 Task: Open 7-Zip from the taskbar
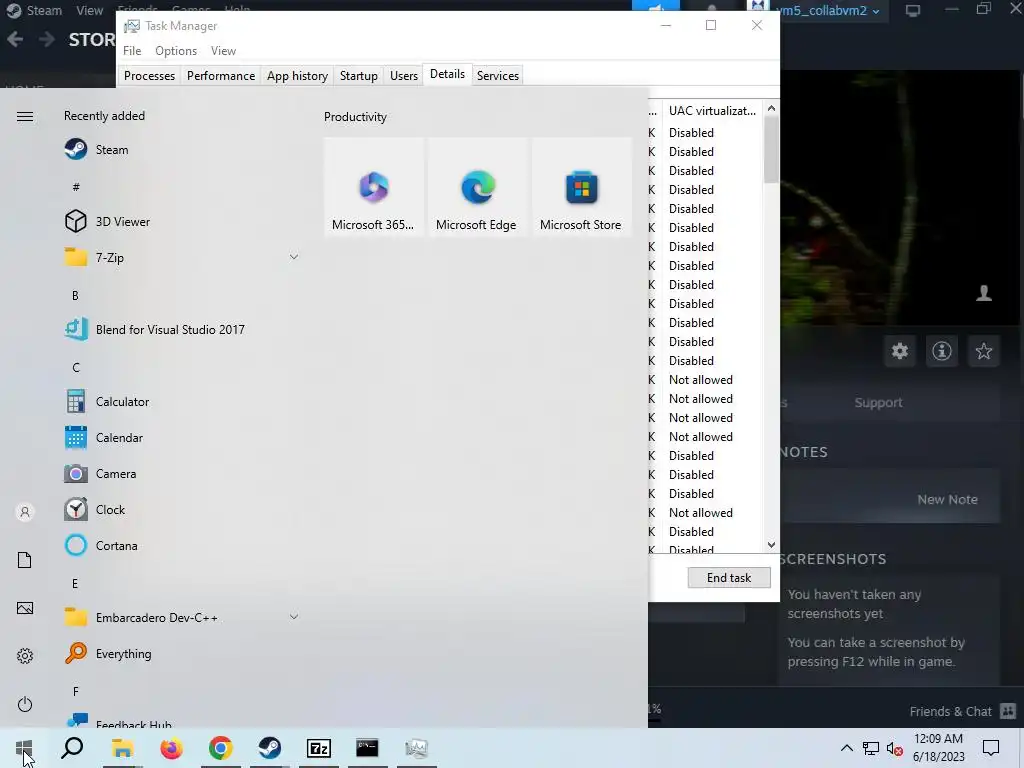319,748
